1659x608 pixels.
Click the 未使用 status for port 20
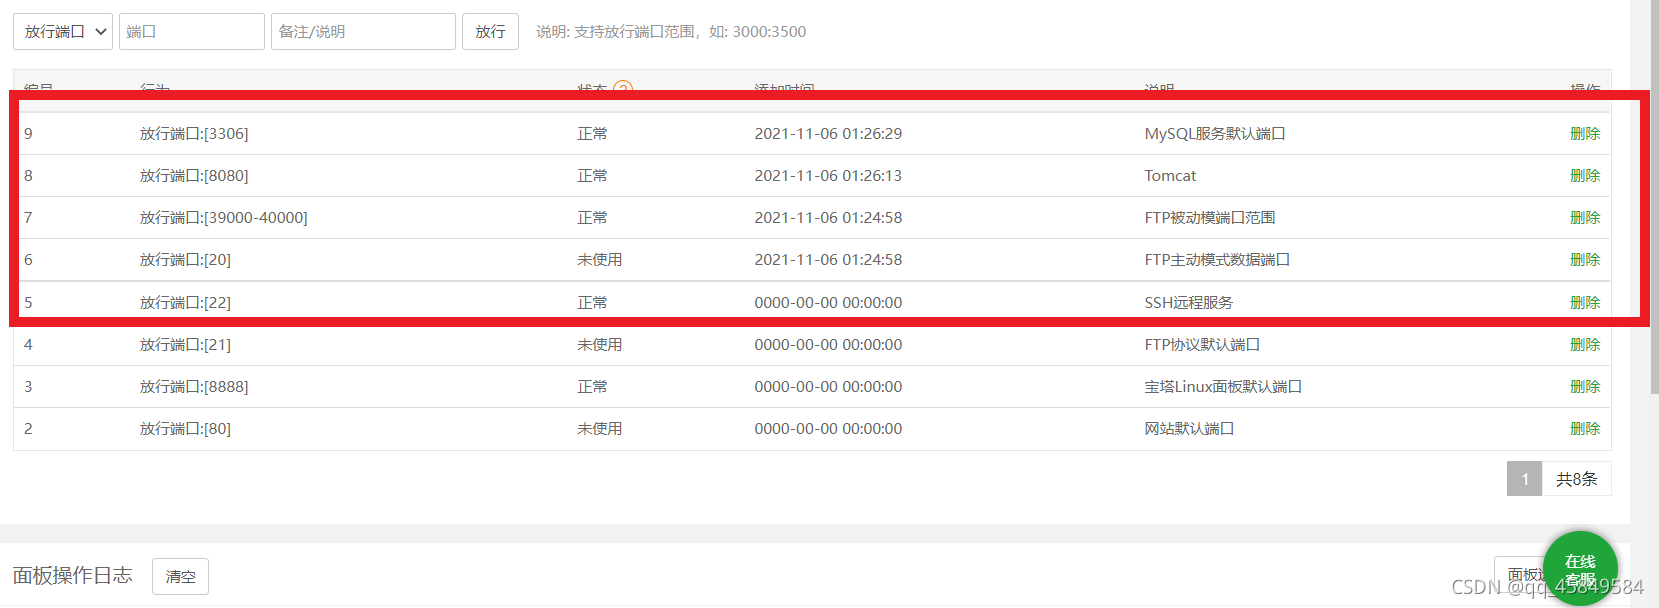click(x=599, y=259)
